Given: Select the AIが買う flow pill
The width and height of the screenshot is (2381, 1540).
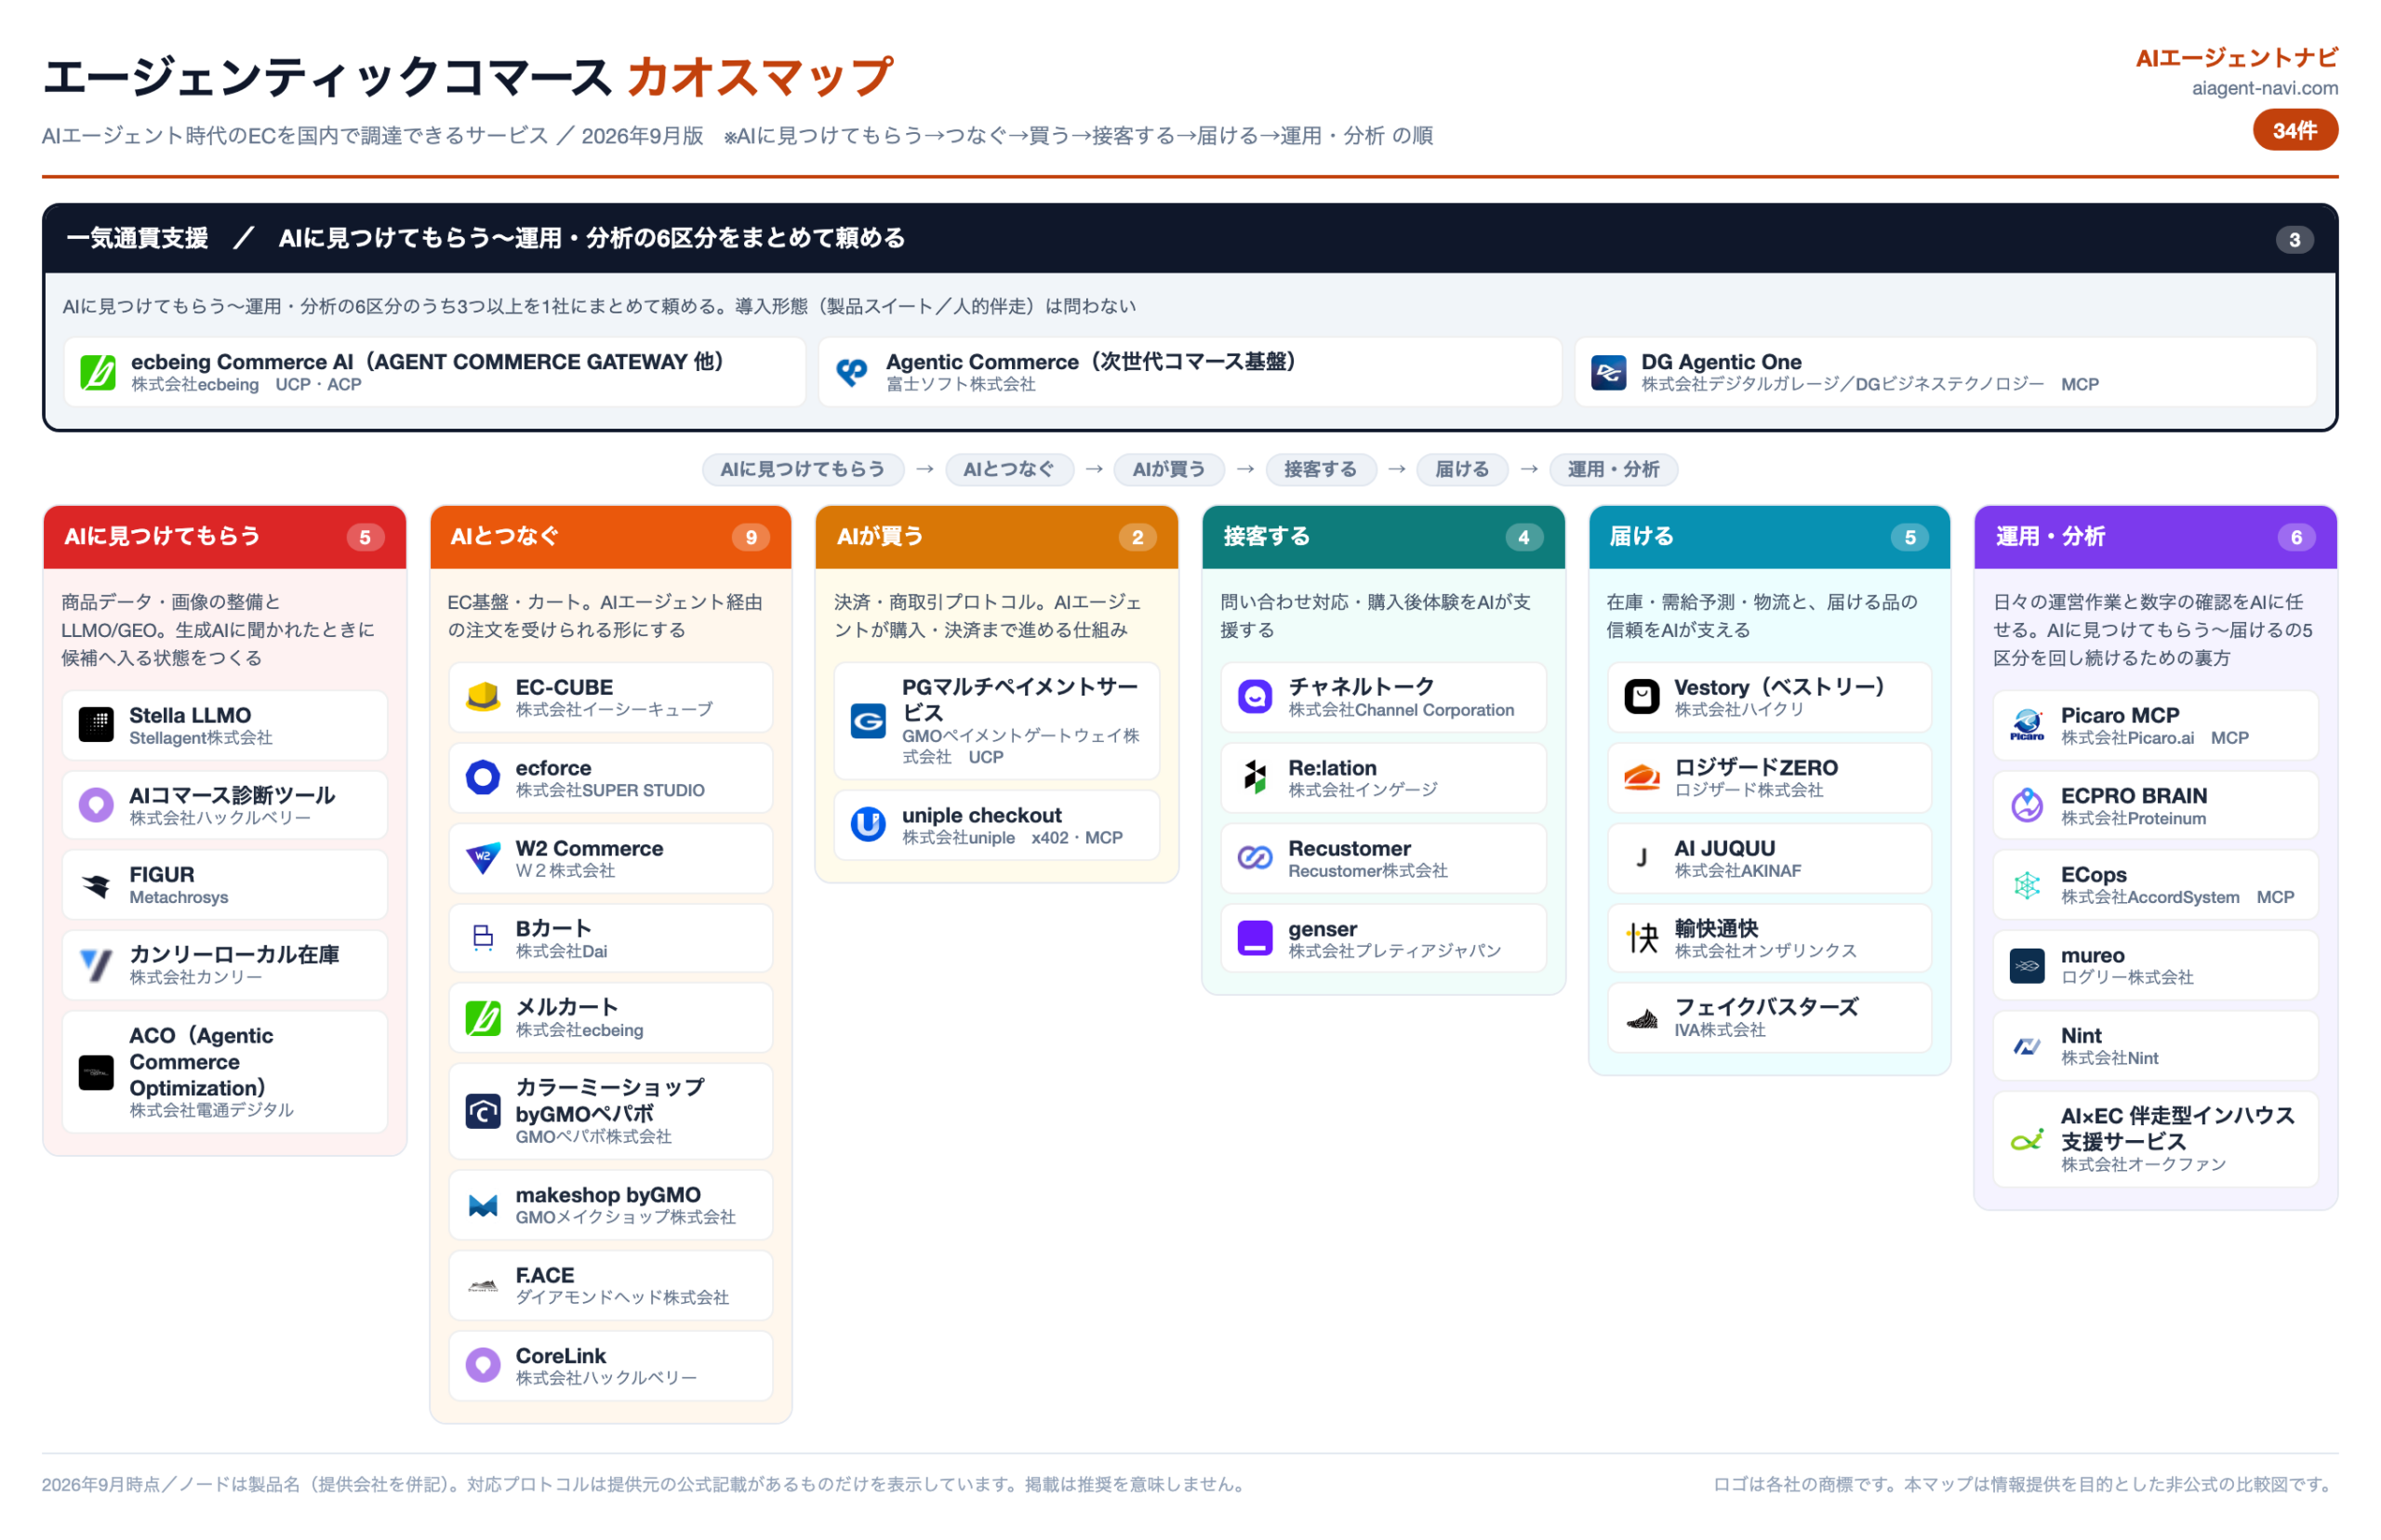Looking at the screenshot, I should (1168, 469).
